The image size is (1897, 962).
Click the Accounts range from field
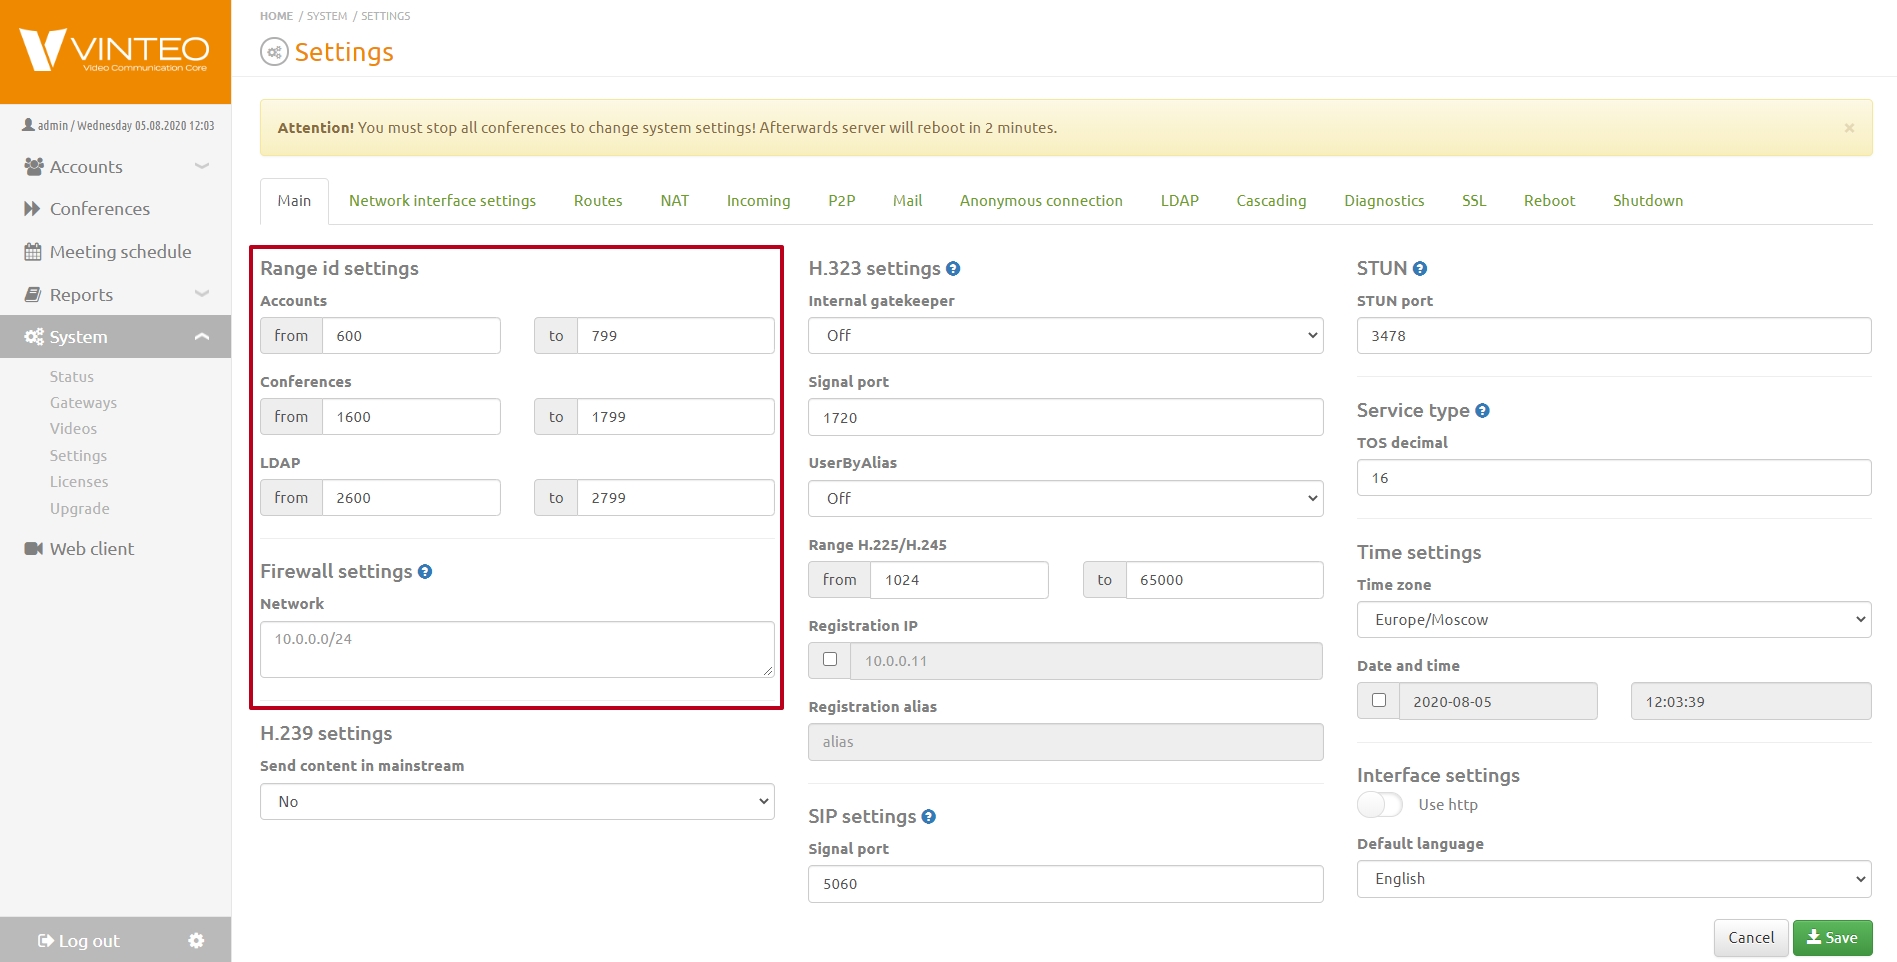click(411, 336)
